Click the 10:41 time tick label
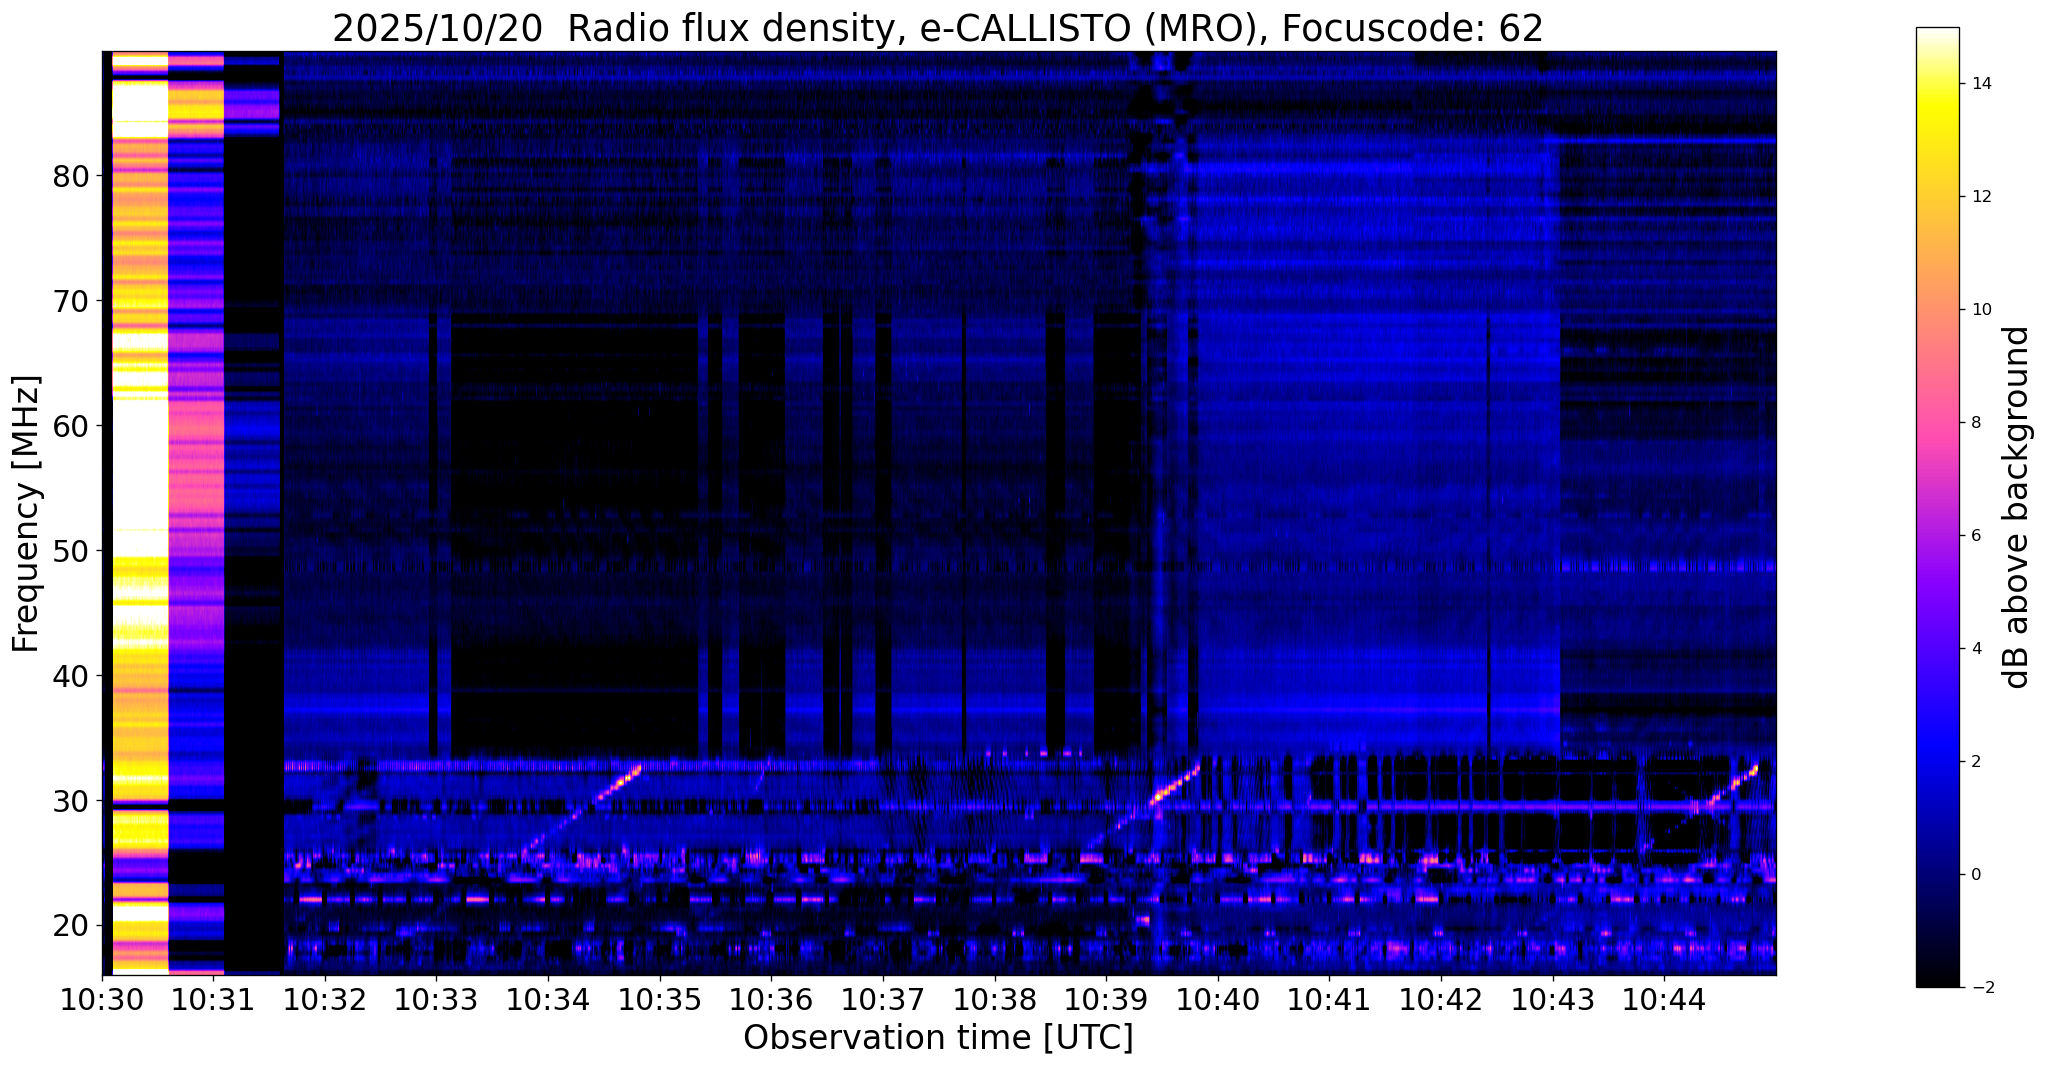The image size is (2047, 1067). tap(1329, 999)
